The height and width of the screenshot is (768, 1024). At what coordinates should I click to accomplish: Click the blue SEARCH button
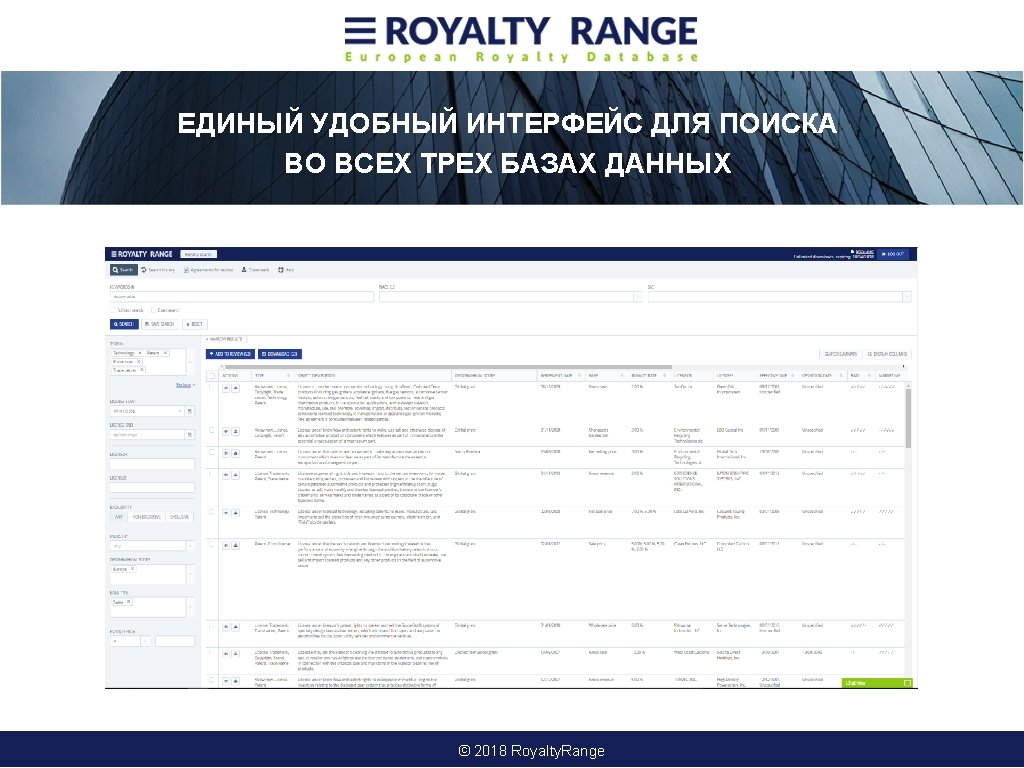(124, 324)
